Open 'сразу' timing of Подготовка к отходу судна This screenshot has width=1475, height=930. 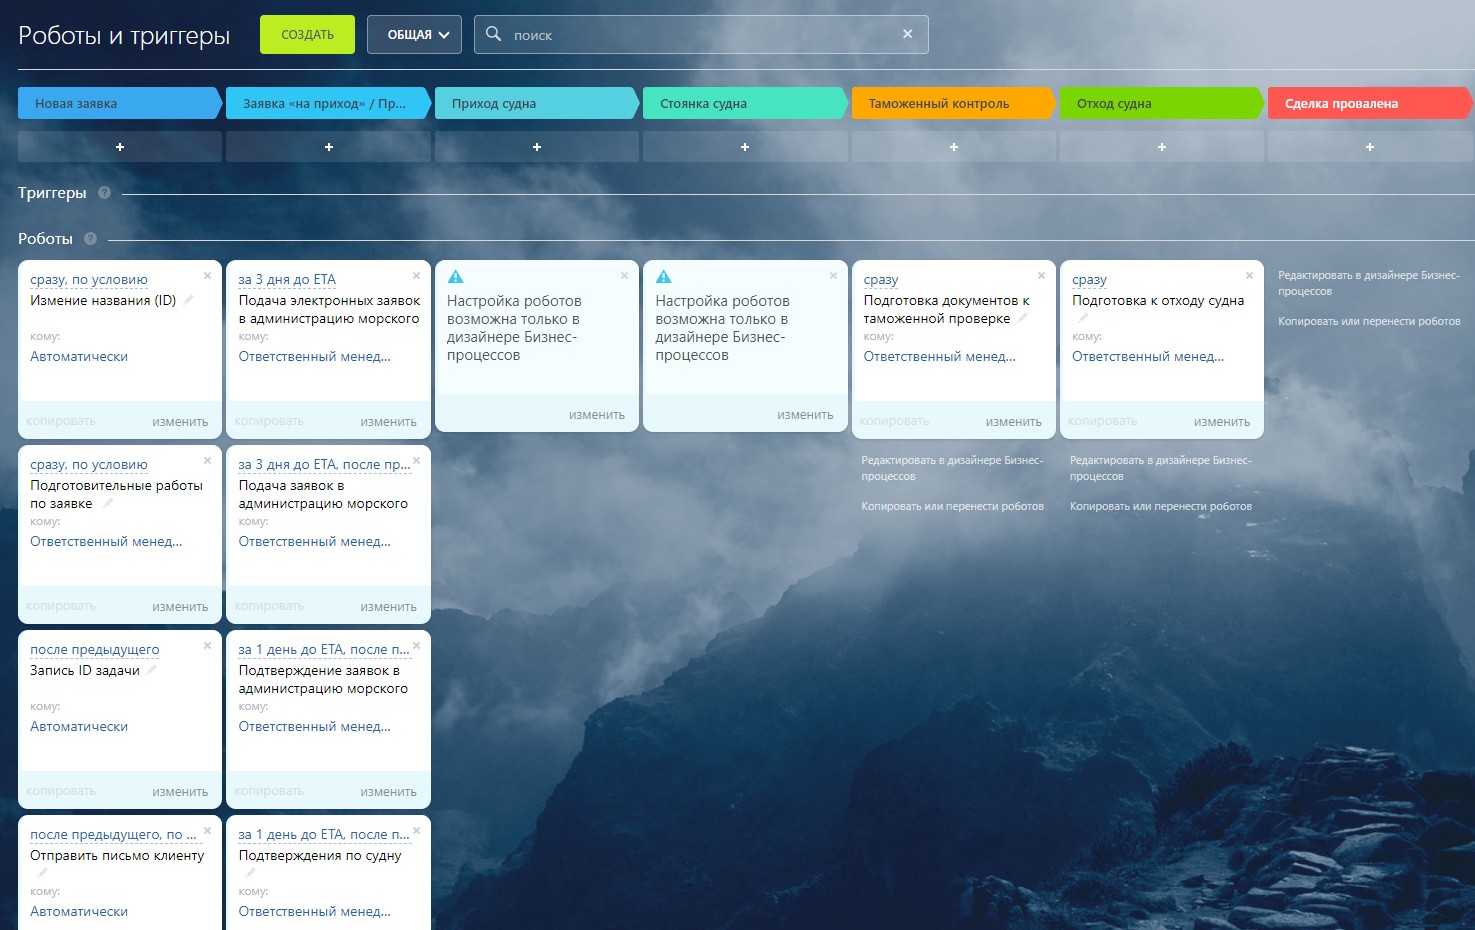click(x=1089, y=280)
